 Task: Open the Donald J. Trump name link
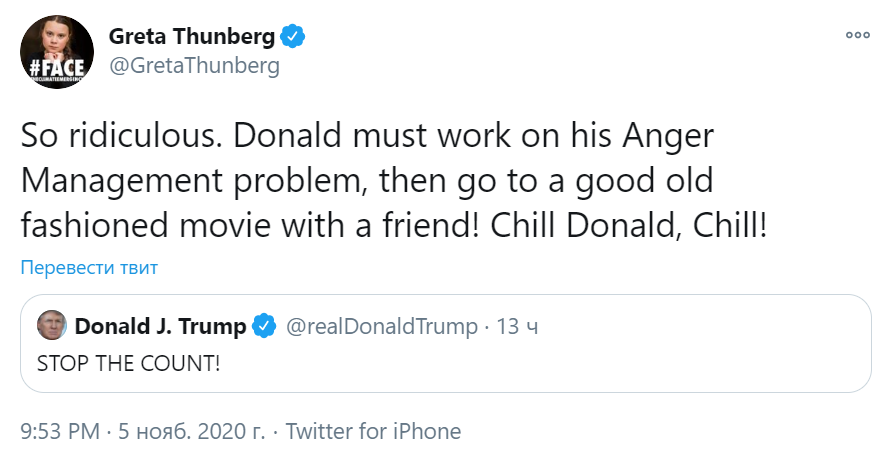[x=160, y=327]
